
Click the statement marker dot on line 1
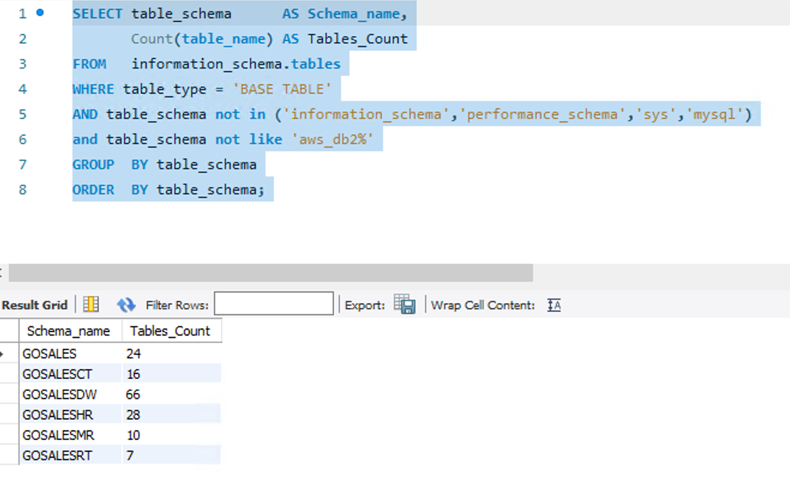coord(40,14)
